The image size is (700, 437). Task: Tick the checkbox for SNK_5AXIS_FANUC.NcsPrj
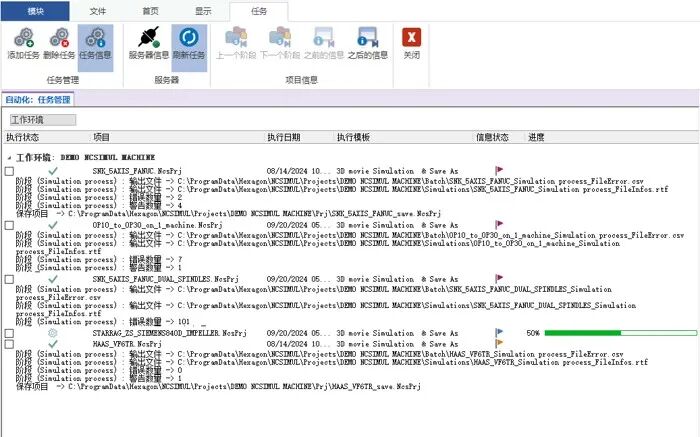9,171
